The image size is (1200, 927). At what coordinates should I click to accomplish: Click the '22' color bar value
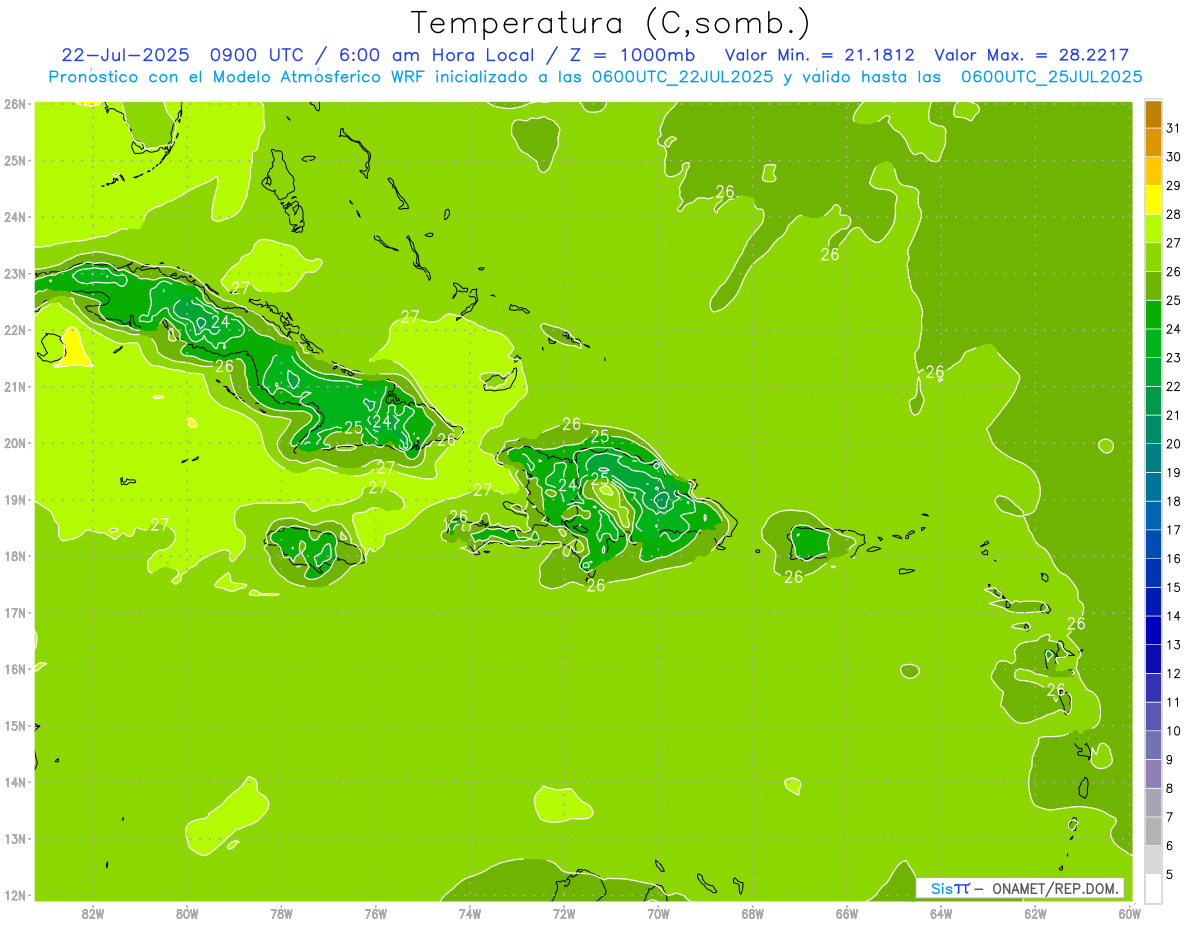[x=1173, y=386]
